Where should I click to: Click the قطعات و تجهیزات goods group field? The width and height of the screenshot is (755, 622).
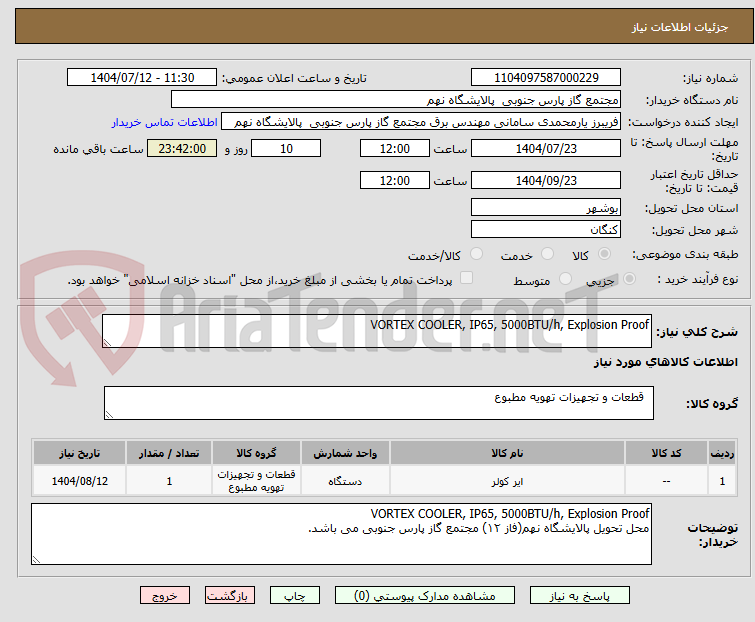(378, 403)
